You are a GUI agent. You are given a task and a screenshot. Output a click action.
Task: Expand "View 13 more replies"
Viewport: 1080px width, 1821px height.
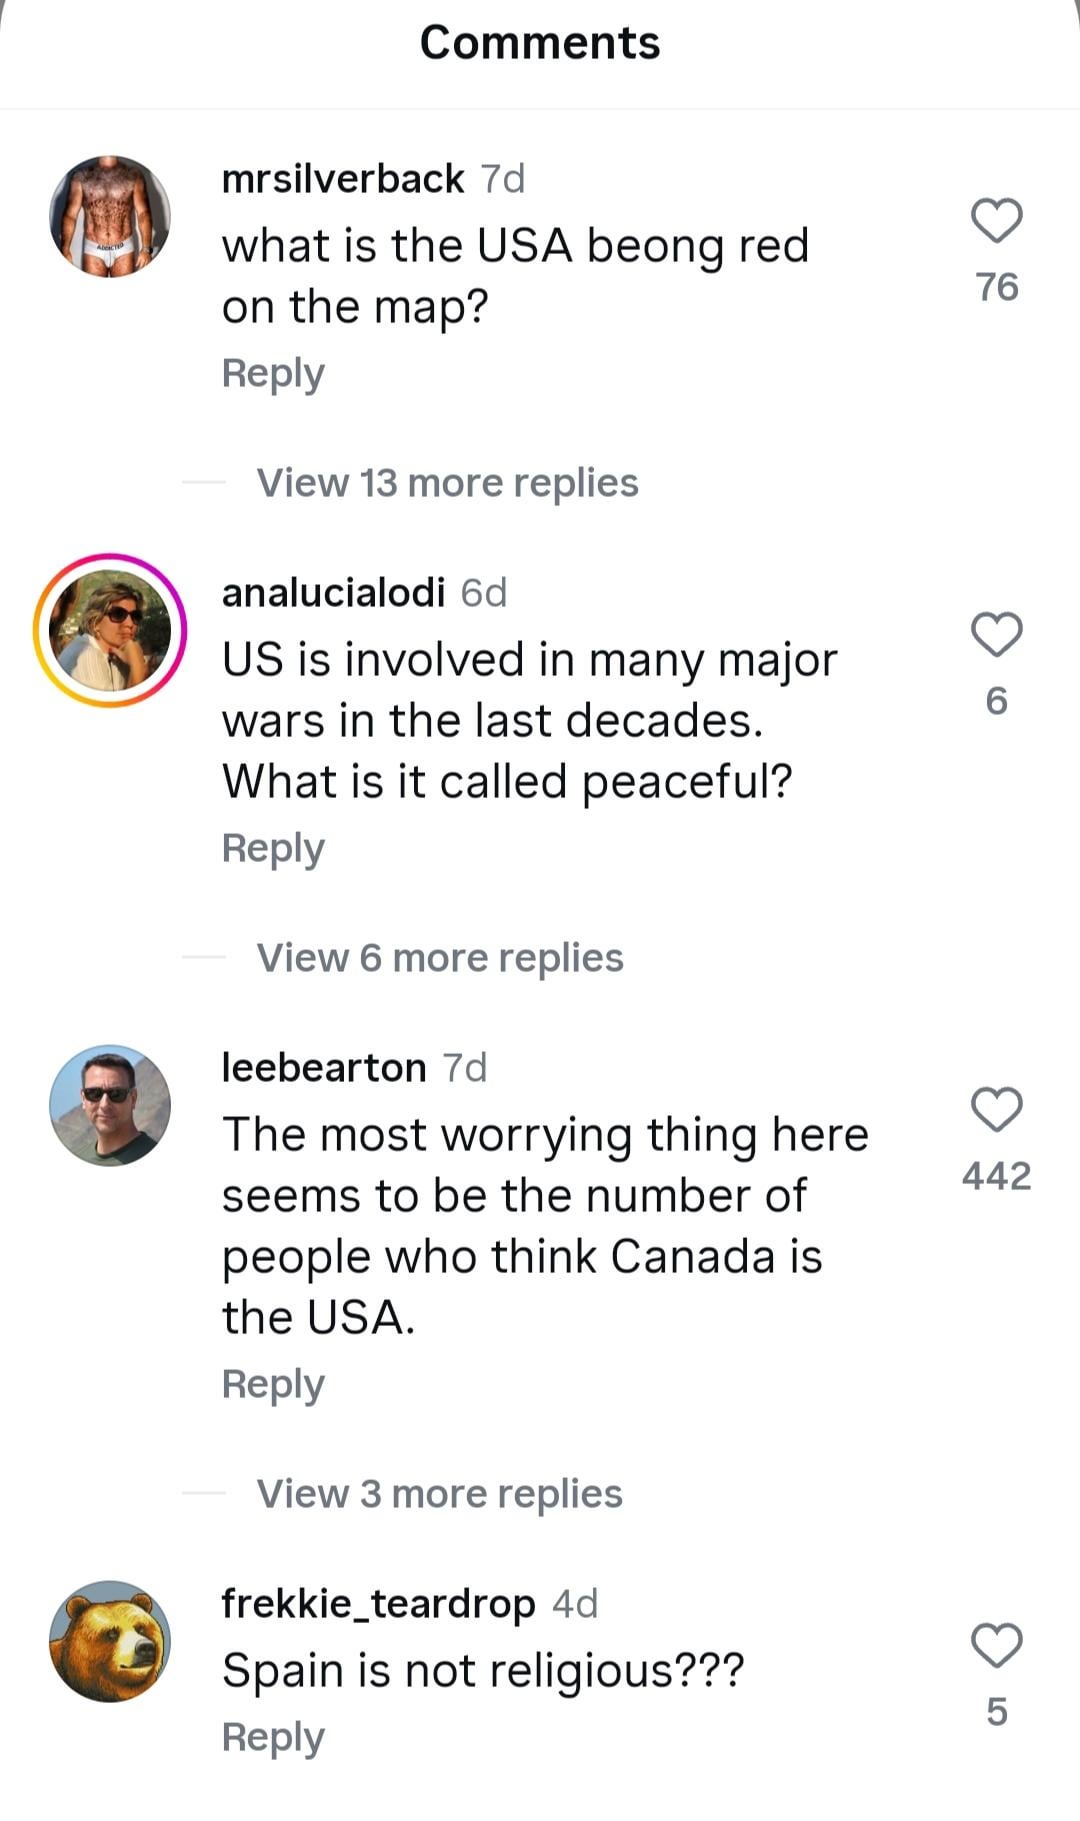pyautogui.click(x=447, y=483)
